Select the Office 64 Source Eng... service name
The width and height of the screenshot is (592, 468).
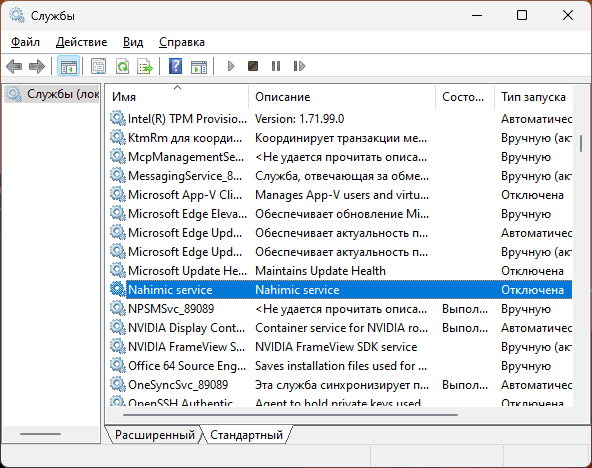187,366
